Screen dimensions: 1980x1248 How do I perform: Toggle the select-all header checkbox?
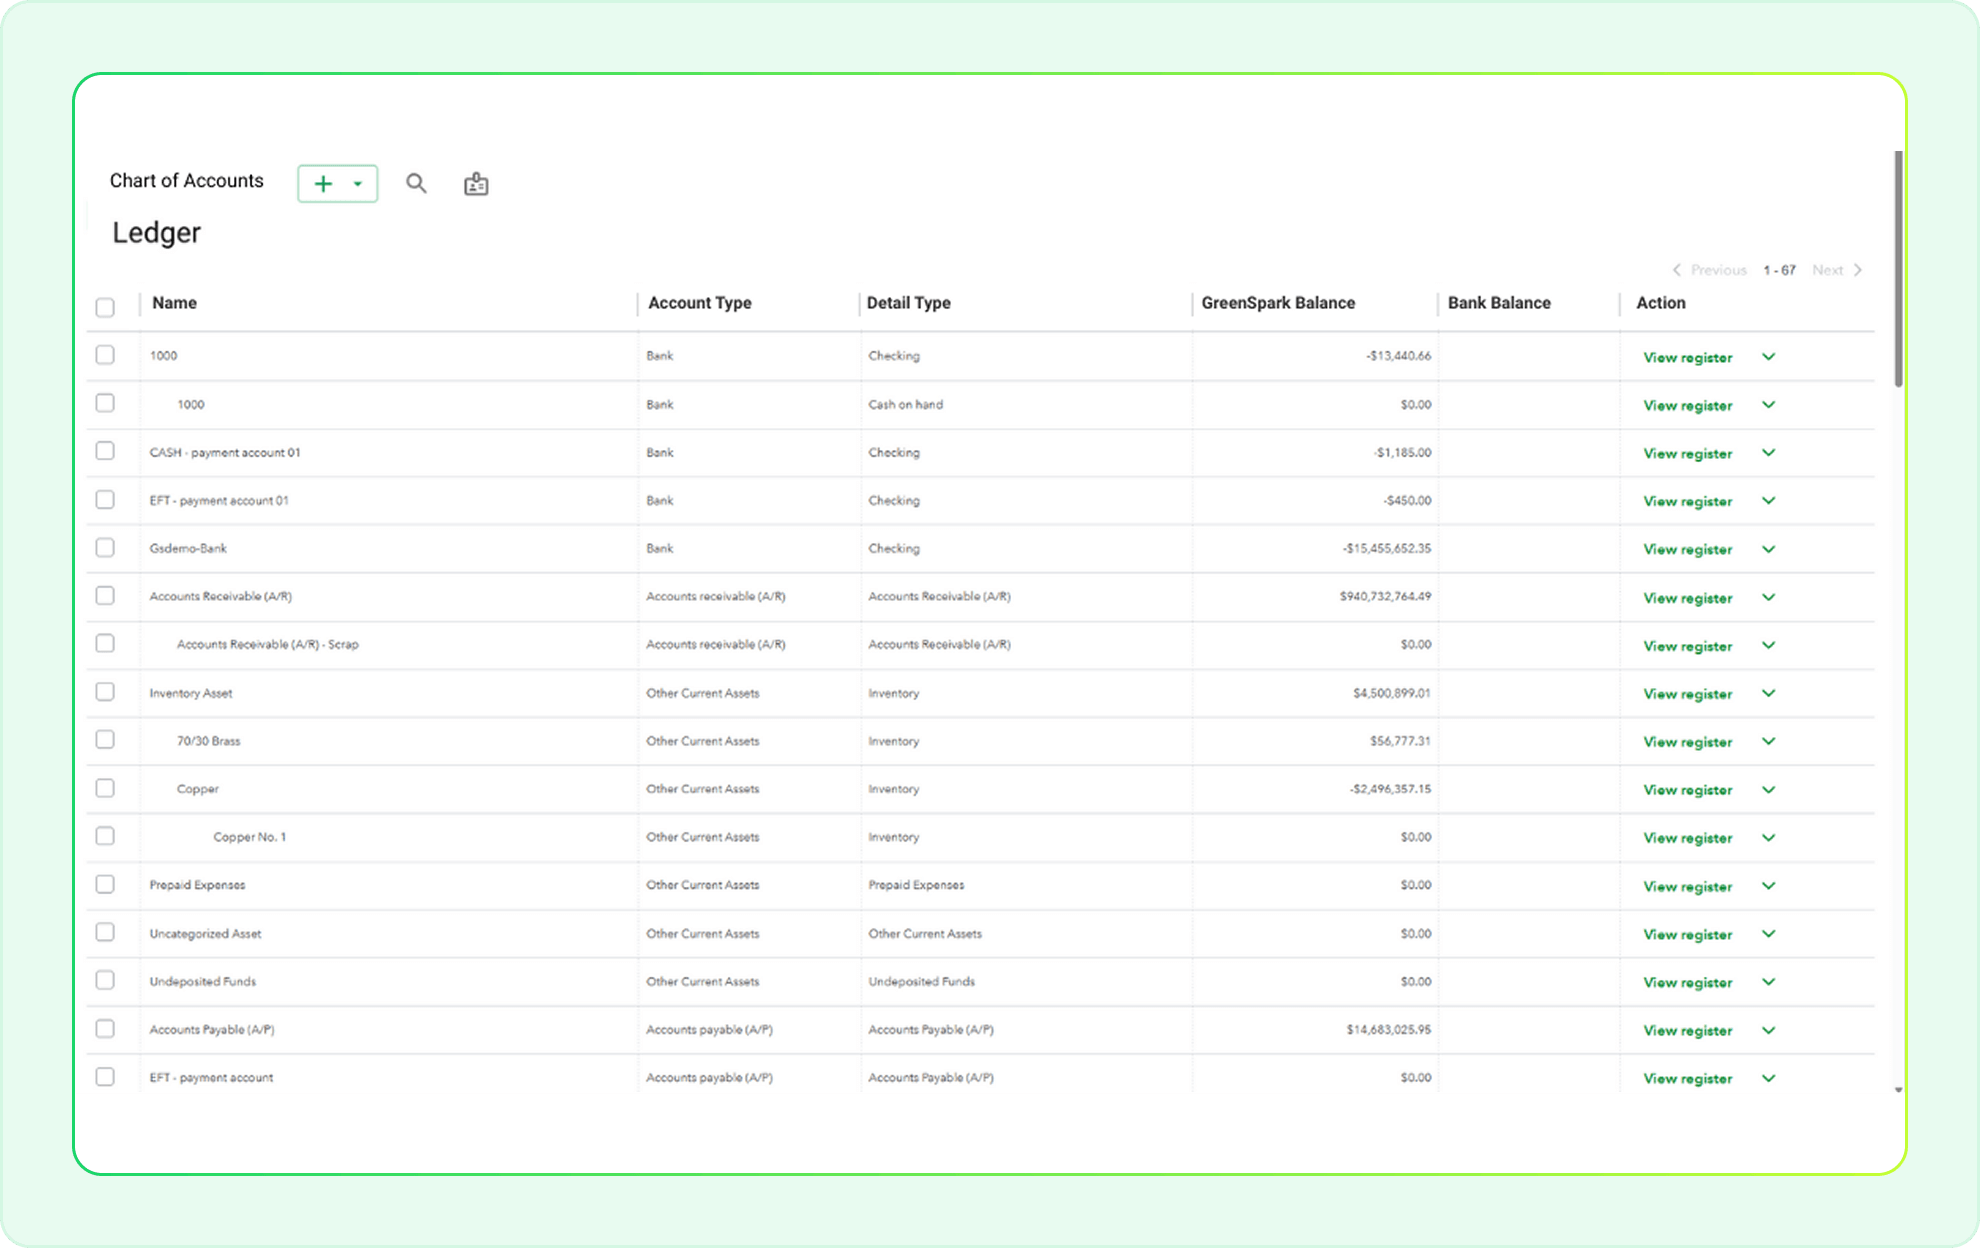105,307
